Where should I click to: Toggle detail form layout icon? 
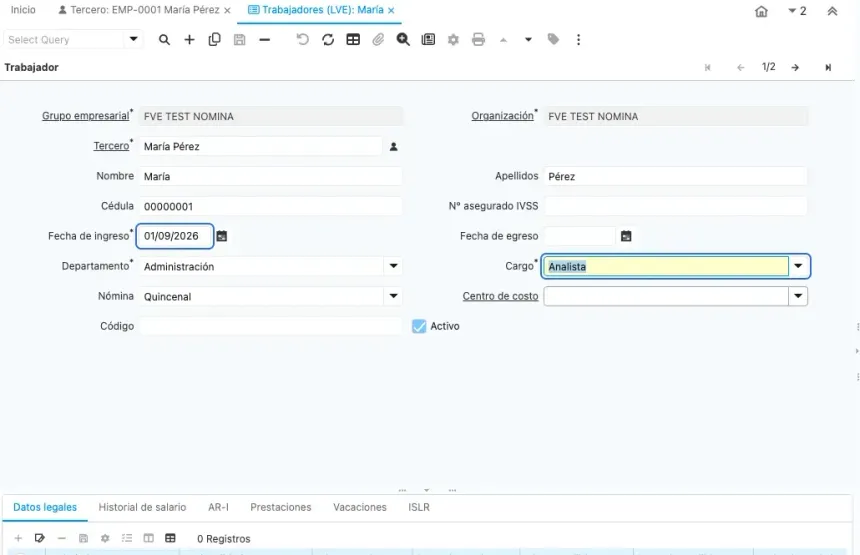pyautogui.click(x=149, y=538)
